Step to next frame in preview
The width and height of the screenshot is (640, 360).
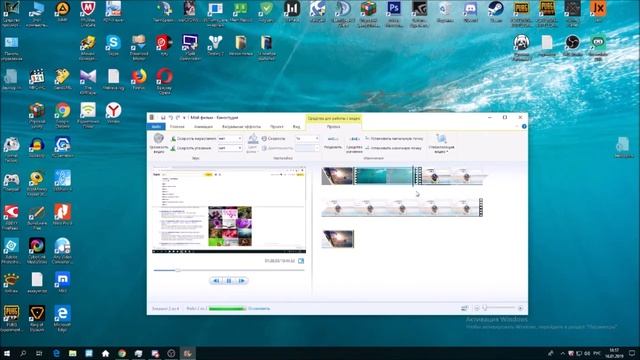click(x=242, y=281)
